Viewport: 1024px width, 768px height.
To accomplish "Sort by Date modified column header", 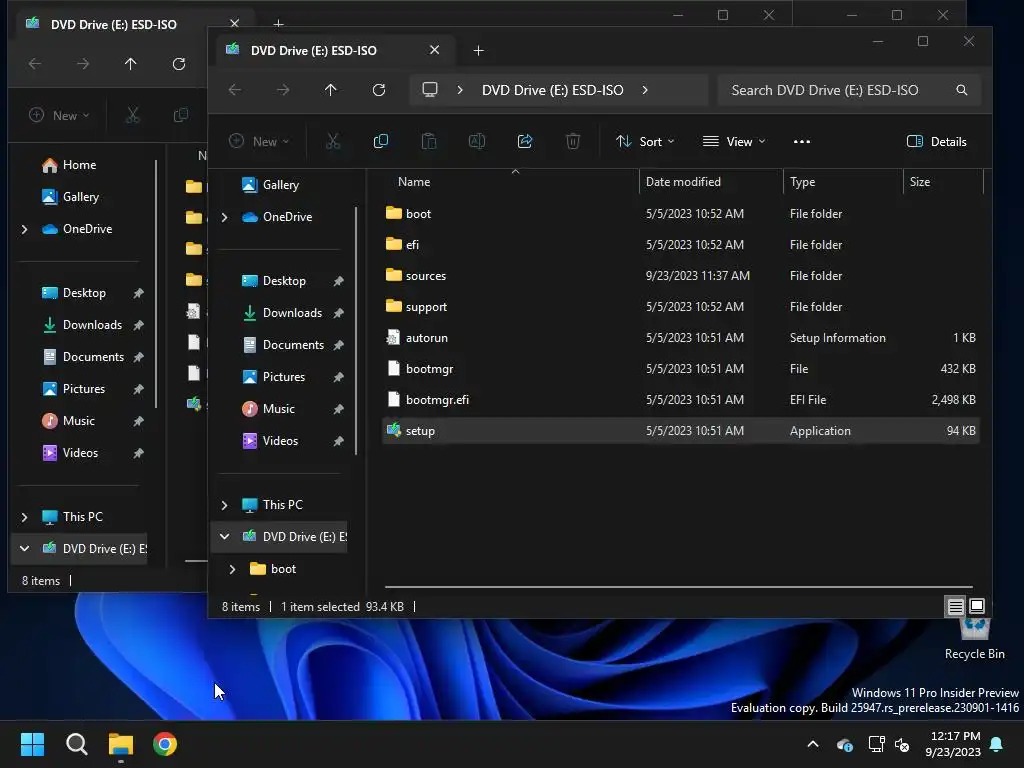I will (683, 182).
